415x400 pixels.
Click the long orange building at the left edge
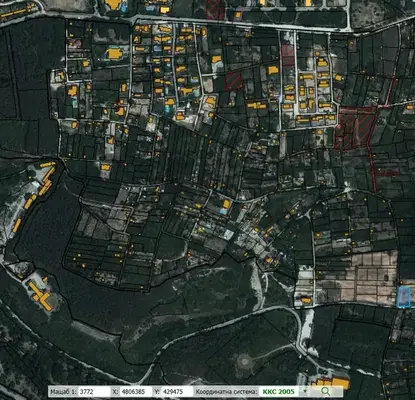[x=17, y=225]
